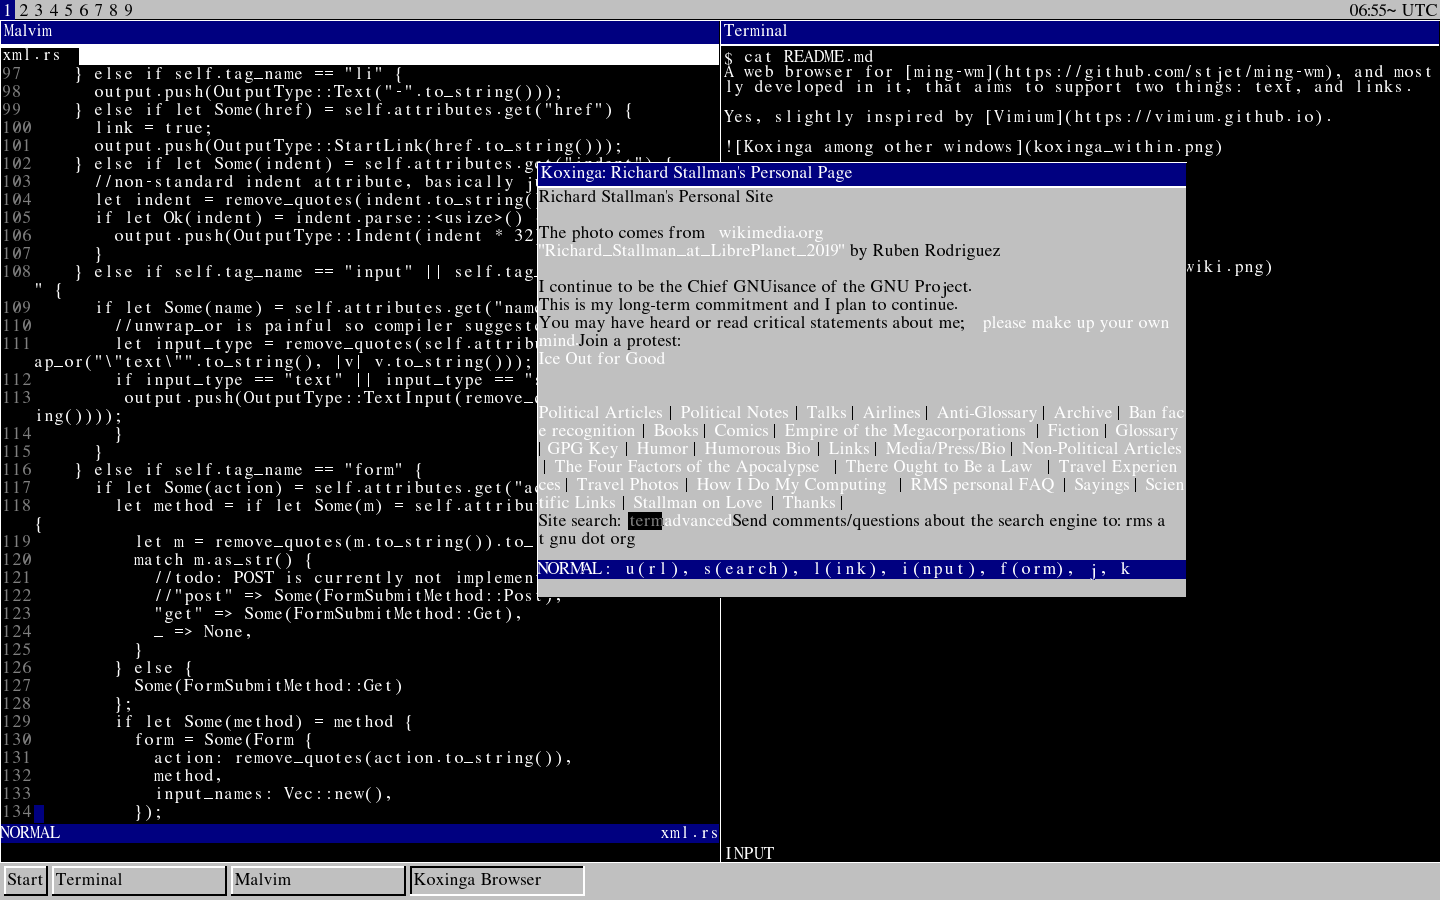This screenshot has height=900, width=1440.
Task: Switch to workspace 2
Action: click(x=23, y=10)
